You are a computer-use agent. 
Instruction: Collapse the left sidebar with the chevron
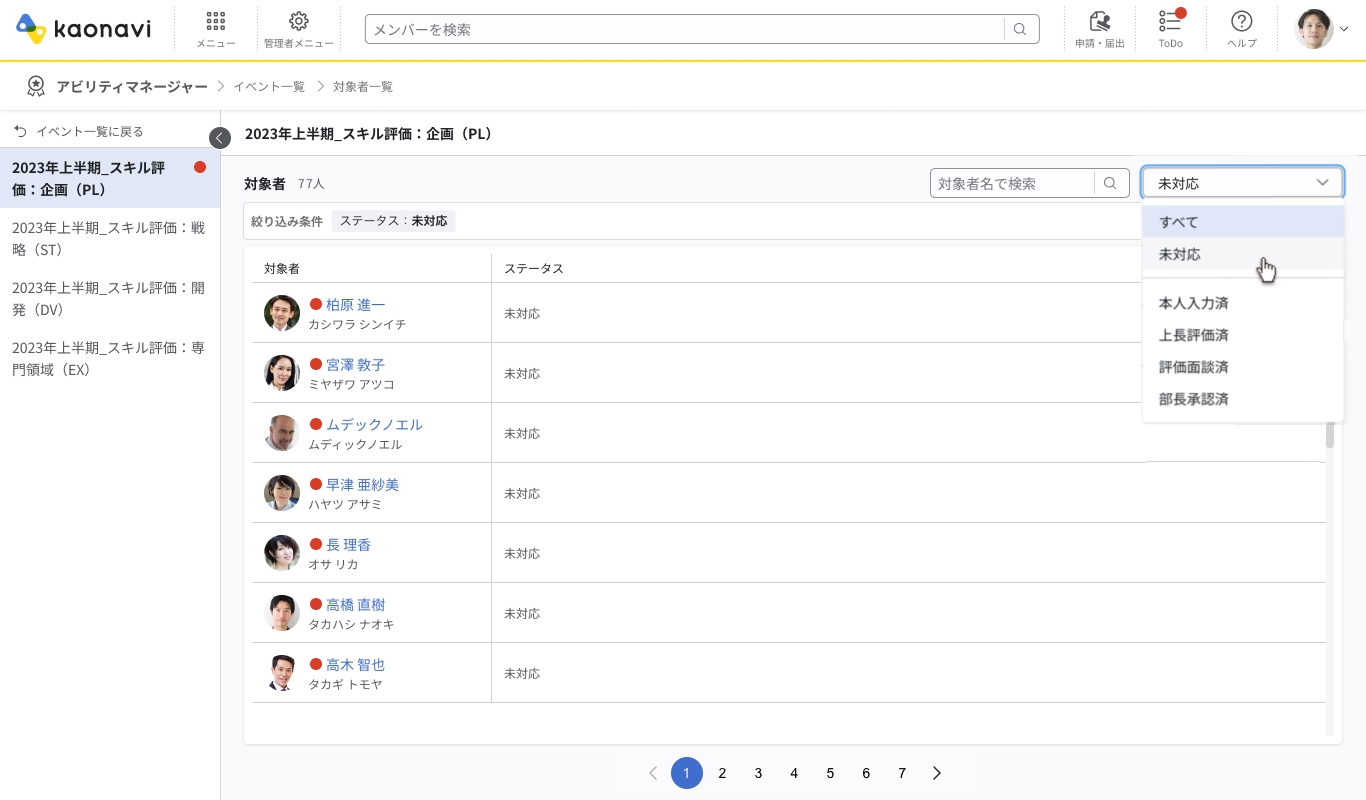pos(220,138)
